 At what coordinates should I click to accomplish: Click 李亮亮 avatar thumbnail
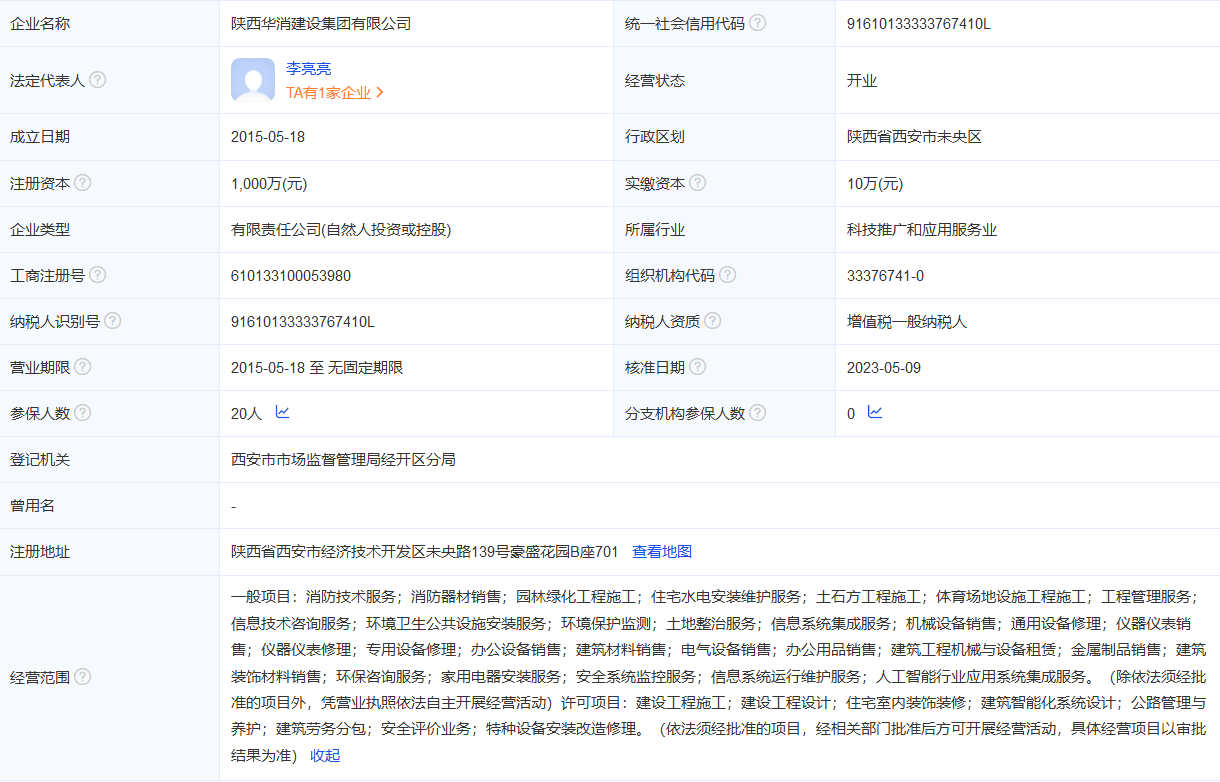252,80
